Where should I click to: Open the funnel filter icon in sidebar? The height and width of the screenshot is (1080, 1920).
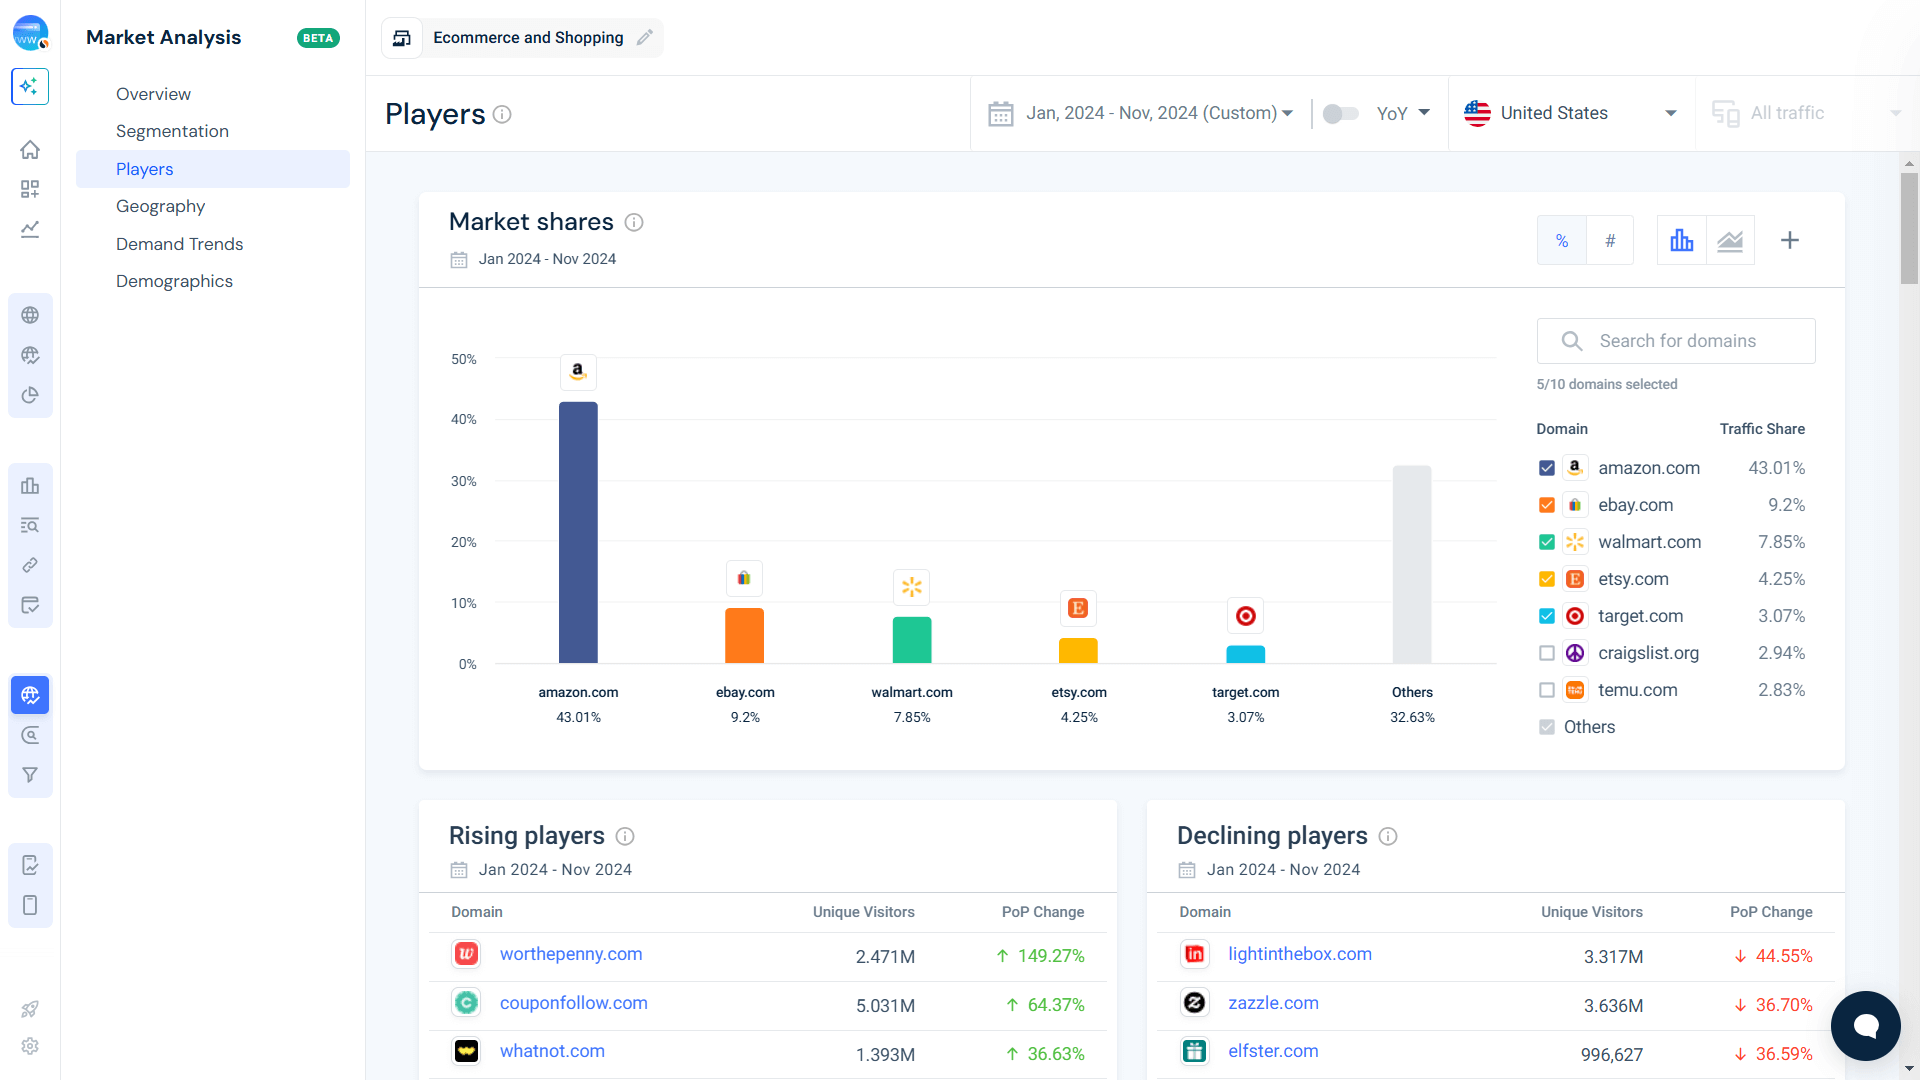coord(30,774)
